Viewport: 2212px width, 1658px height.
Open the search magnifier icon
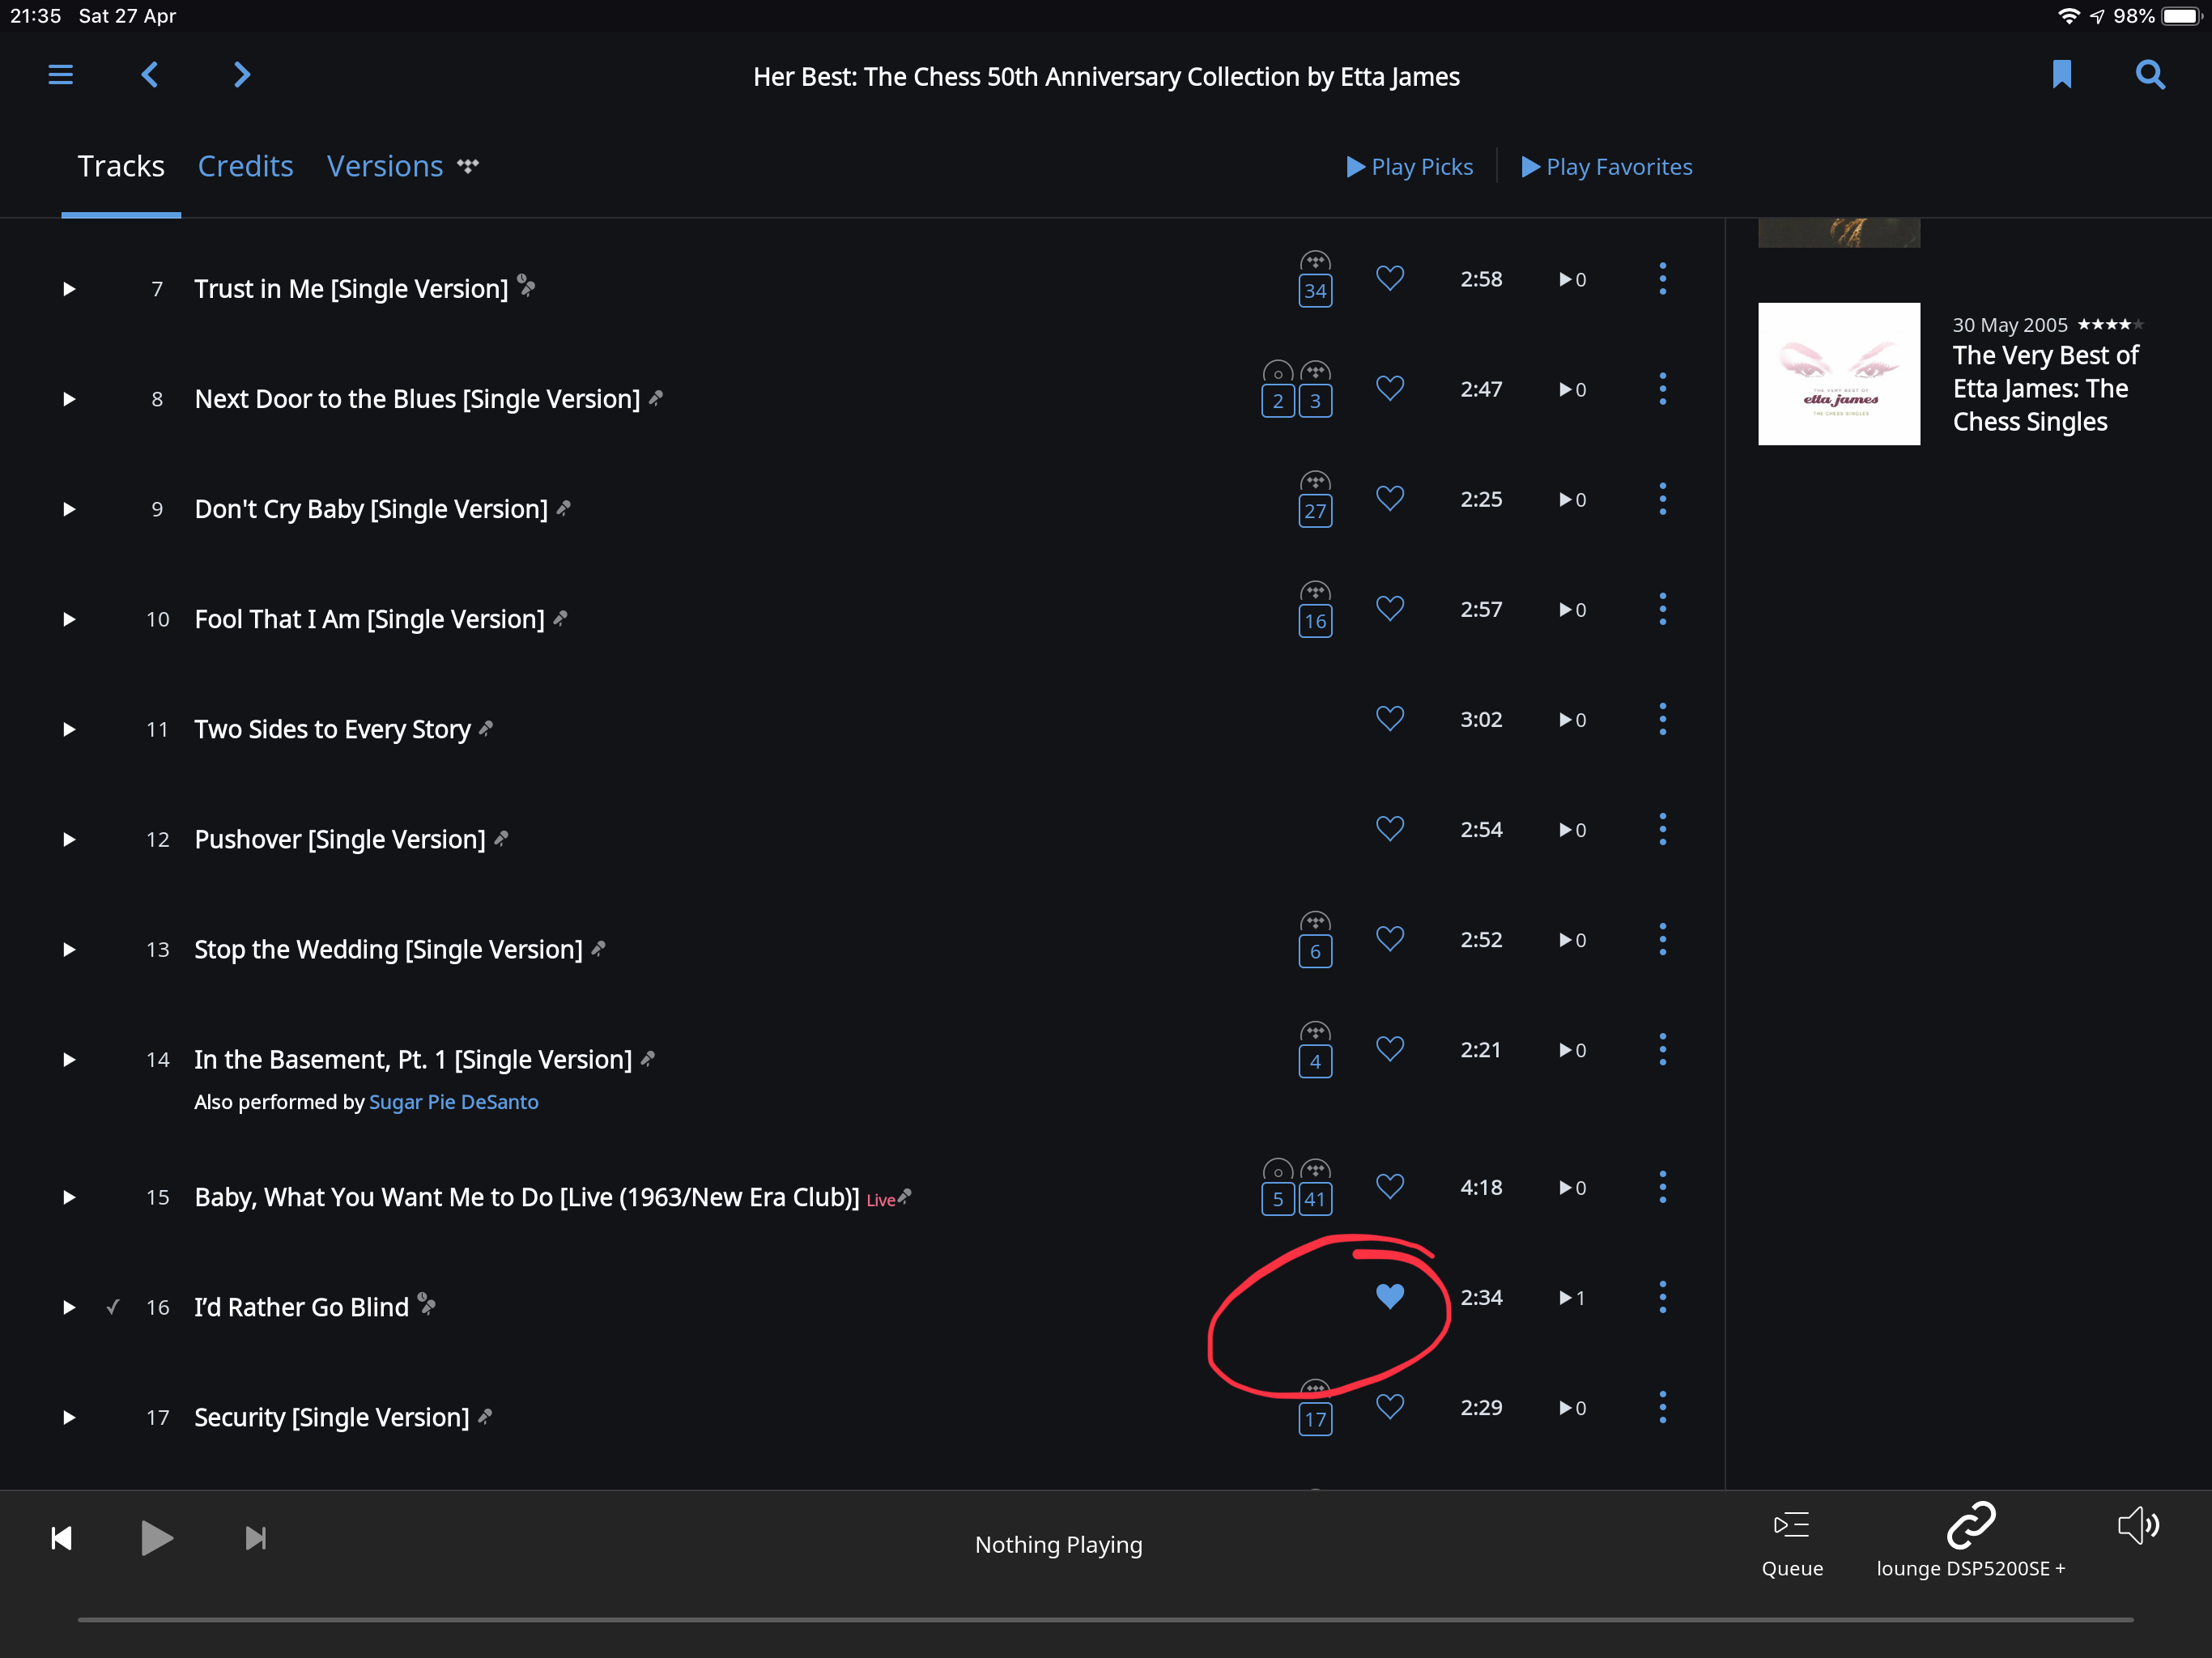point(2150,75)
